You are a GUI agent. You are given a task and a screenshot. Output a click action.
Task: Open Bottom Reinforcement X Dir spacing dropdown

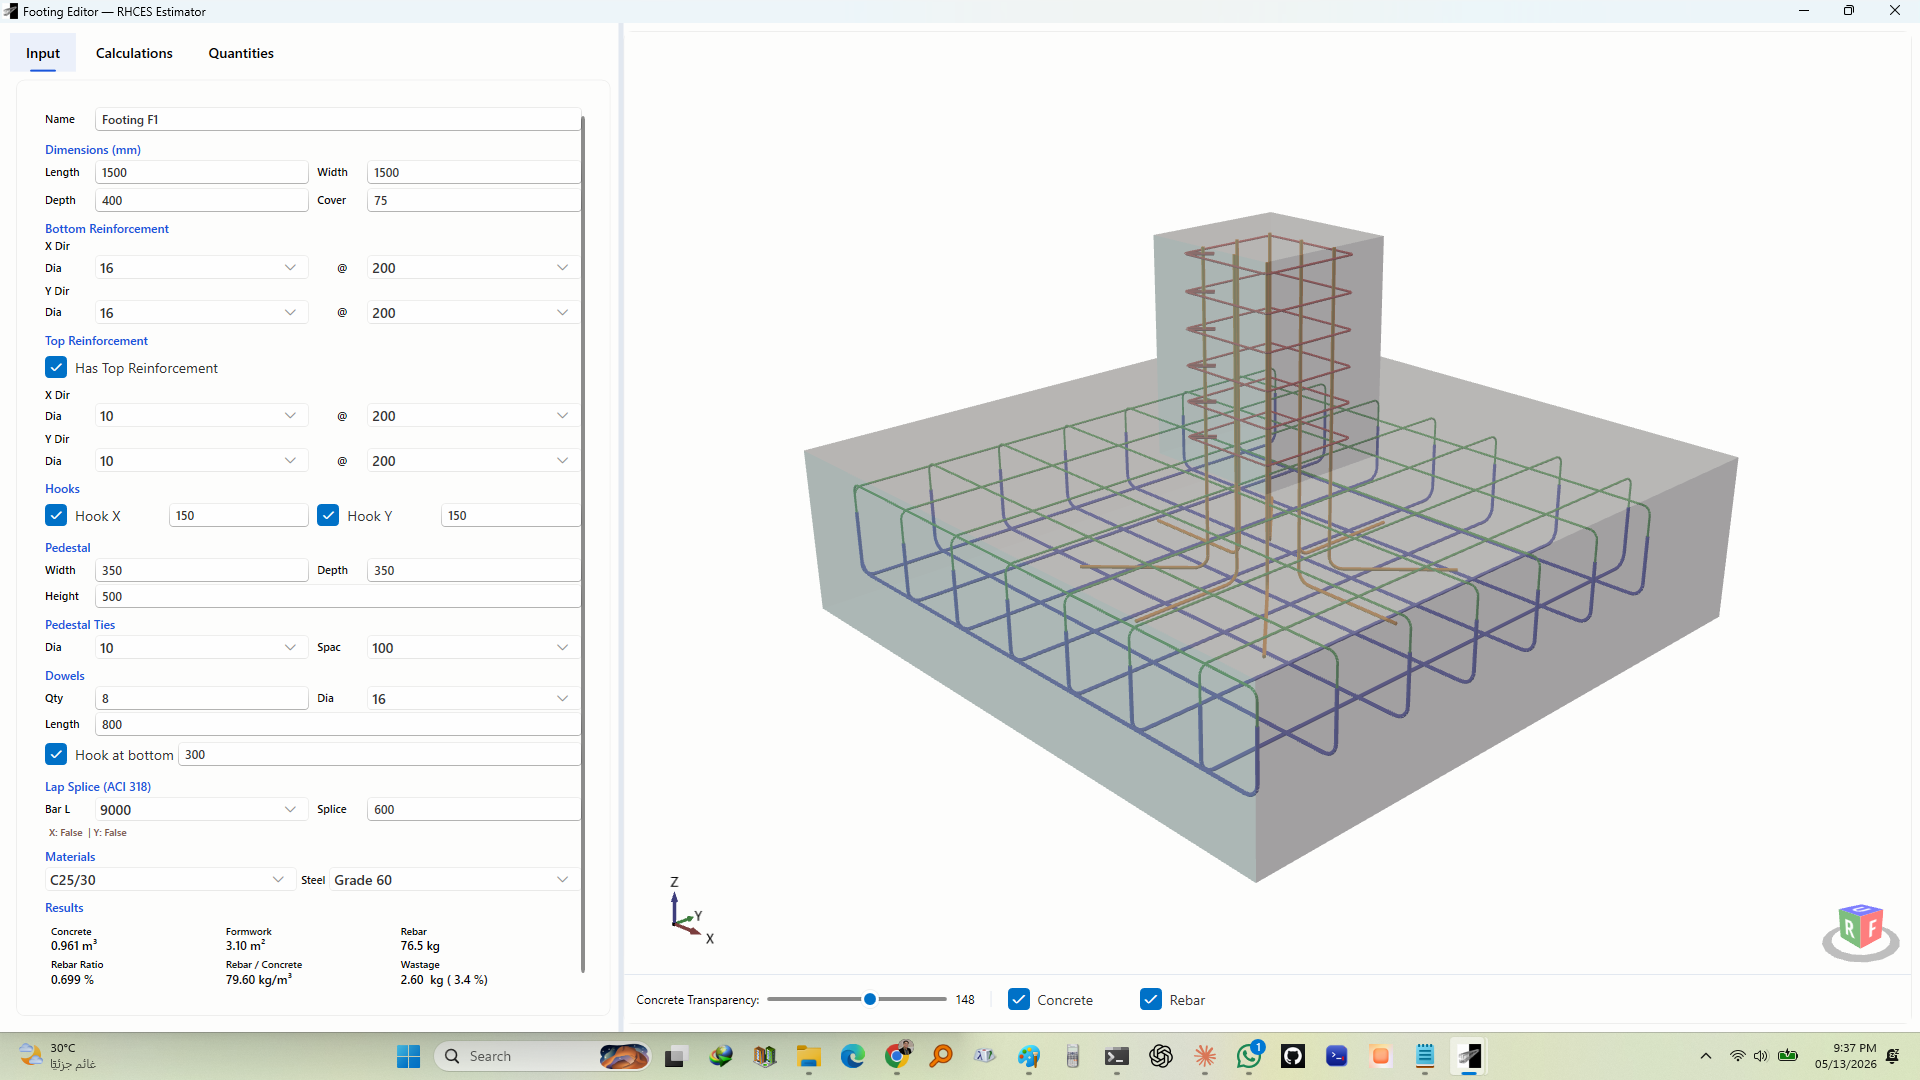pos(473,268)
